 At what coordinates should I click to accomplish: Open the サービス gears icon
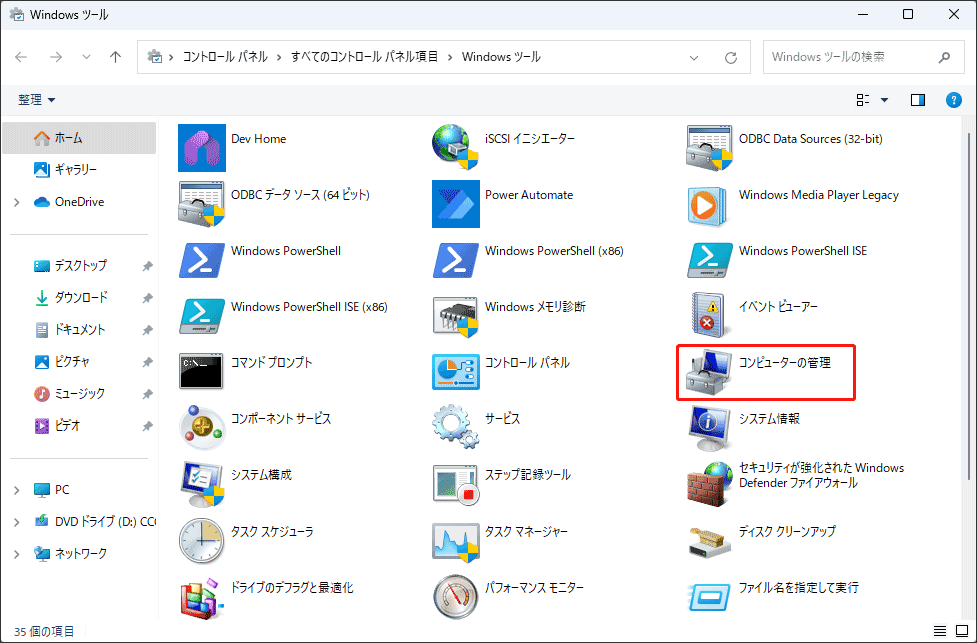pos(455,428)
